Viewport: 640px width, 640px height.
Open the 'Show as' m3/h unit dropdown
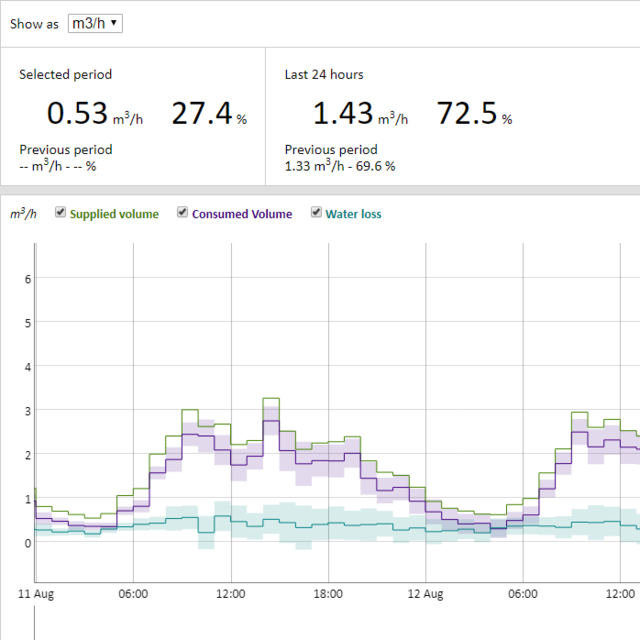point(95,23)
